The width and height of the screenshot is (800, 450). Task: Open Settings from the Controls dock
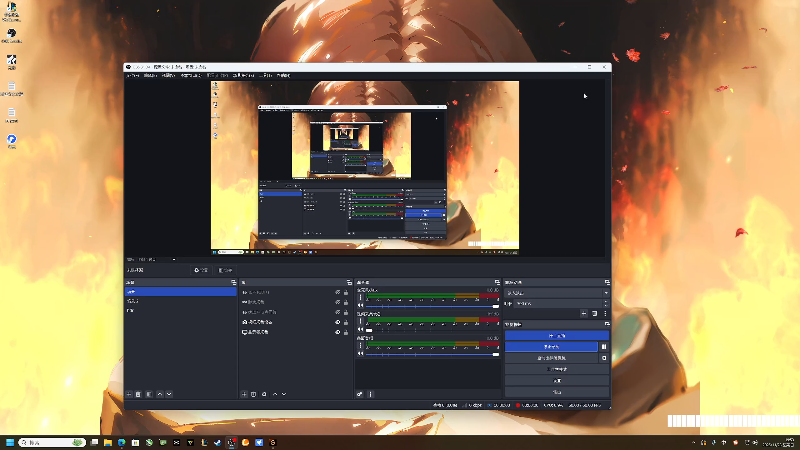coord(557,381)
